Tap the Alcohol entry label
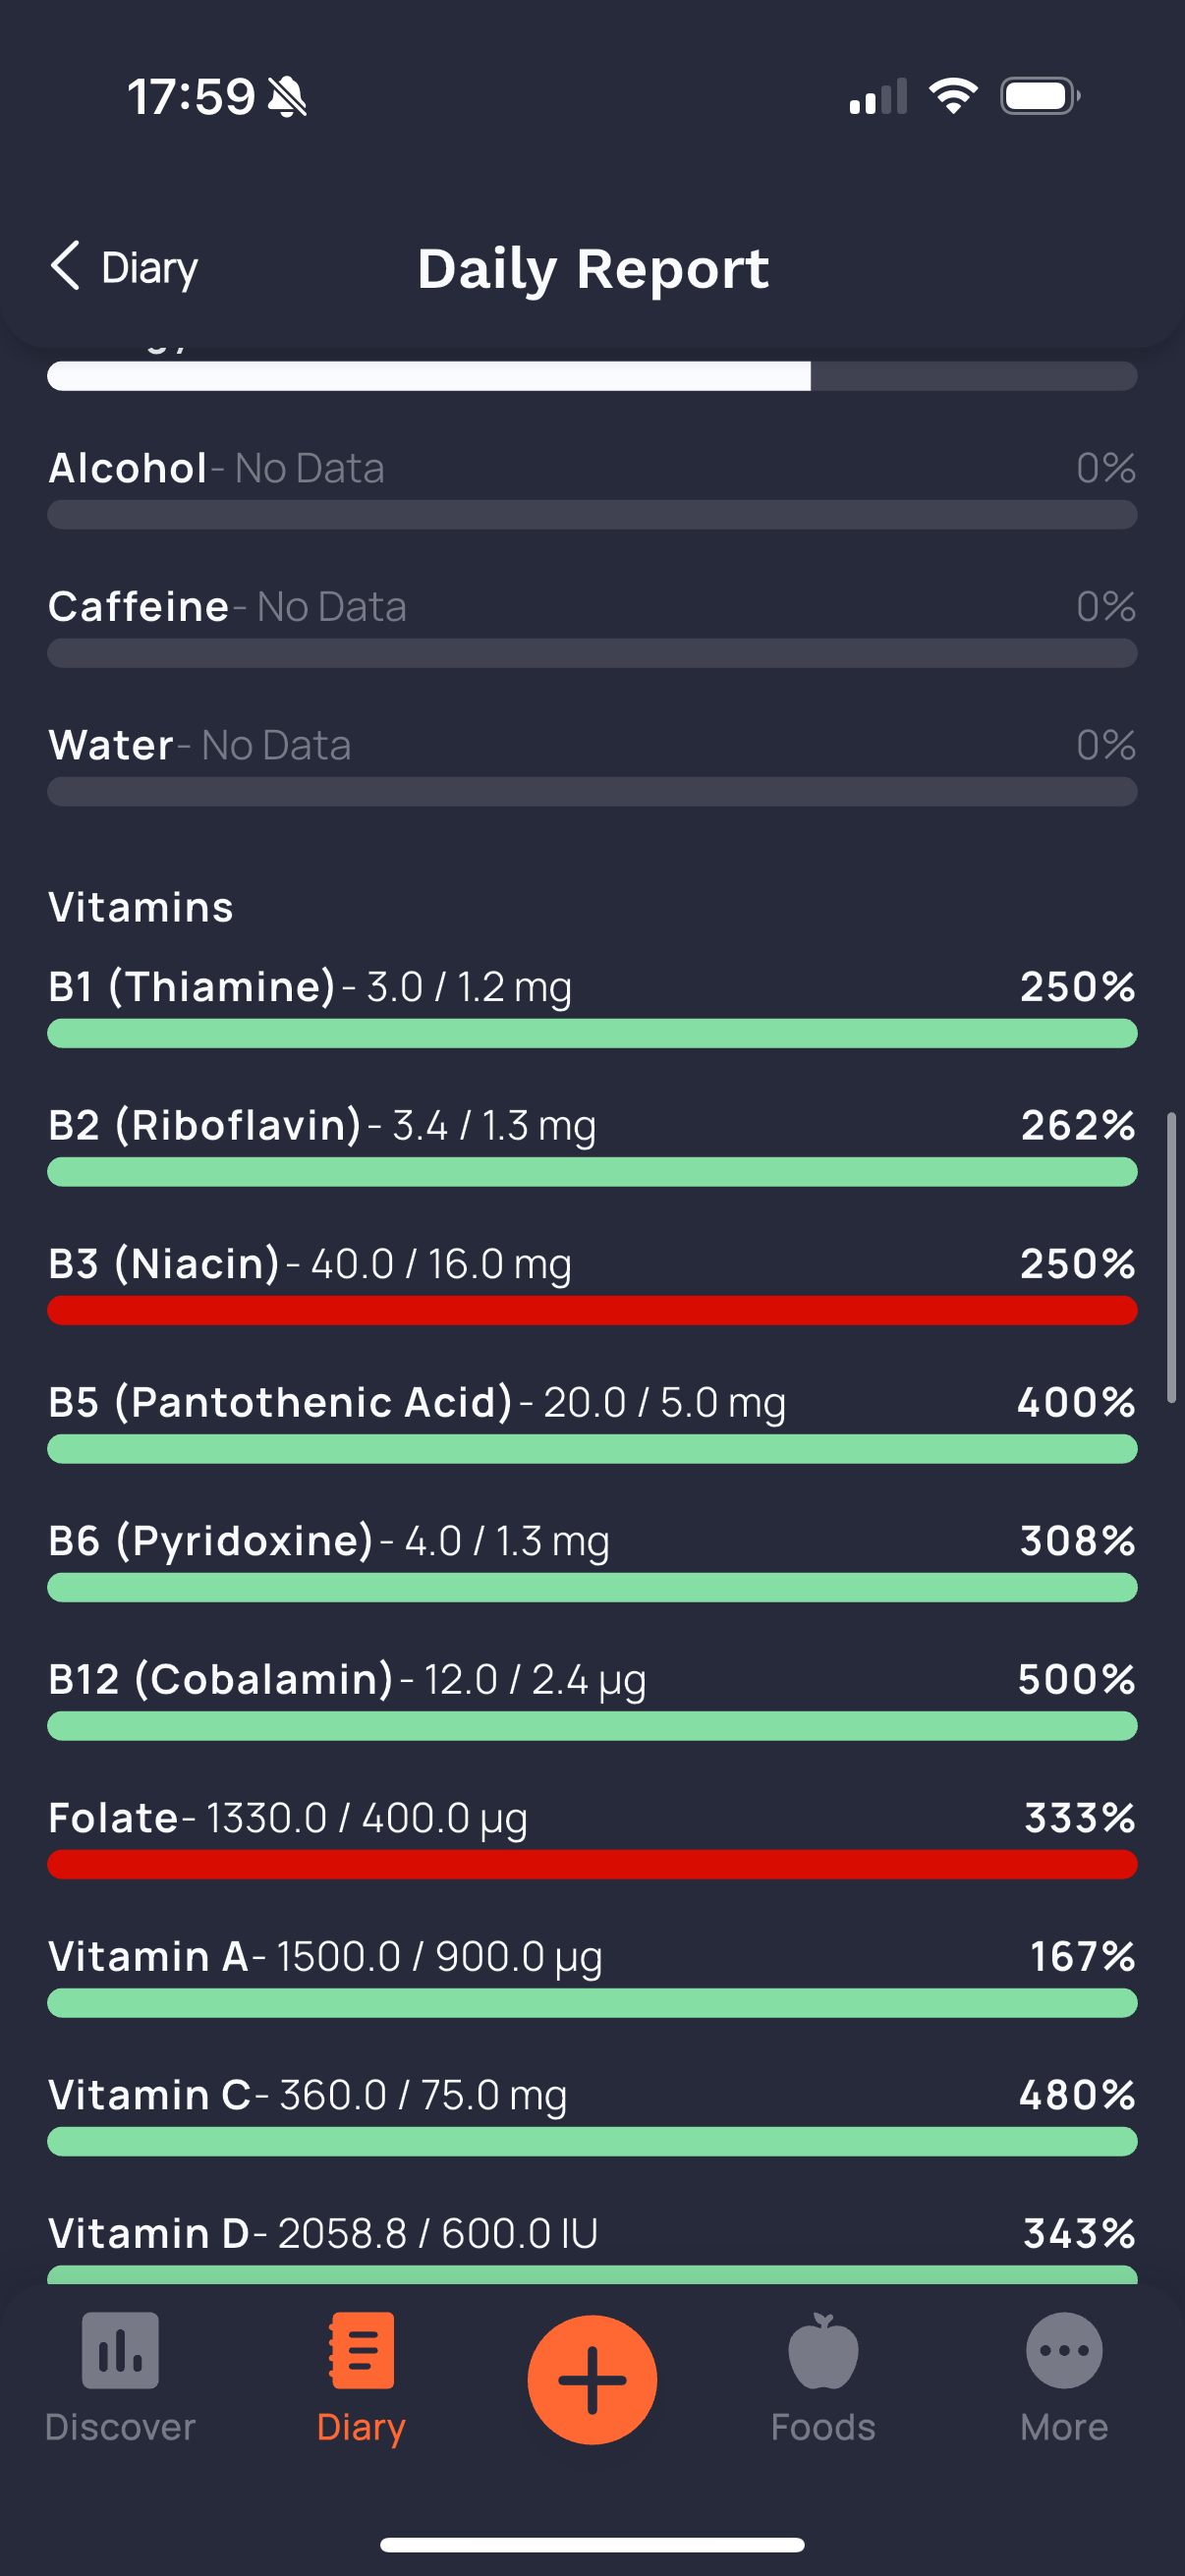Viewport: 1185px width, 2576px height. pyautogui.click(x=128, y=468)
